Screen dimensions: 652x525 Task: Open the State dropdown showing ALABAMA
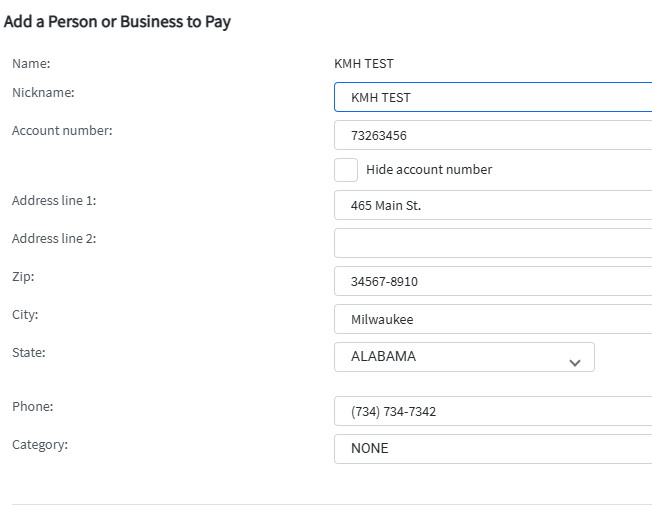[464, 357]
